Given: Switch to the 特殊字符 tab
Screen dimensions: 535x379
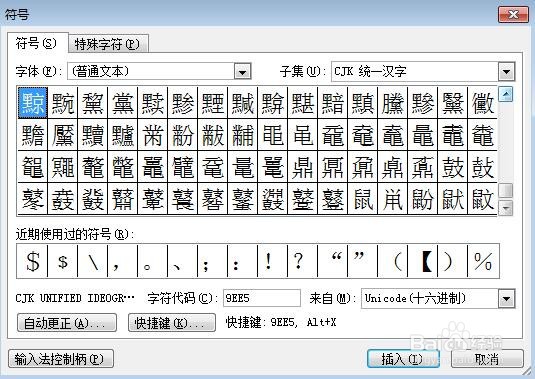Looking at the screenshot, I should point(108,44).
